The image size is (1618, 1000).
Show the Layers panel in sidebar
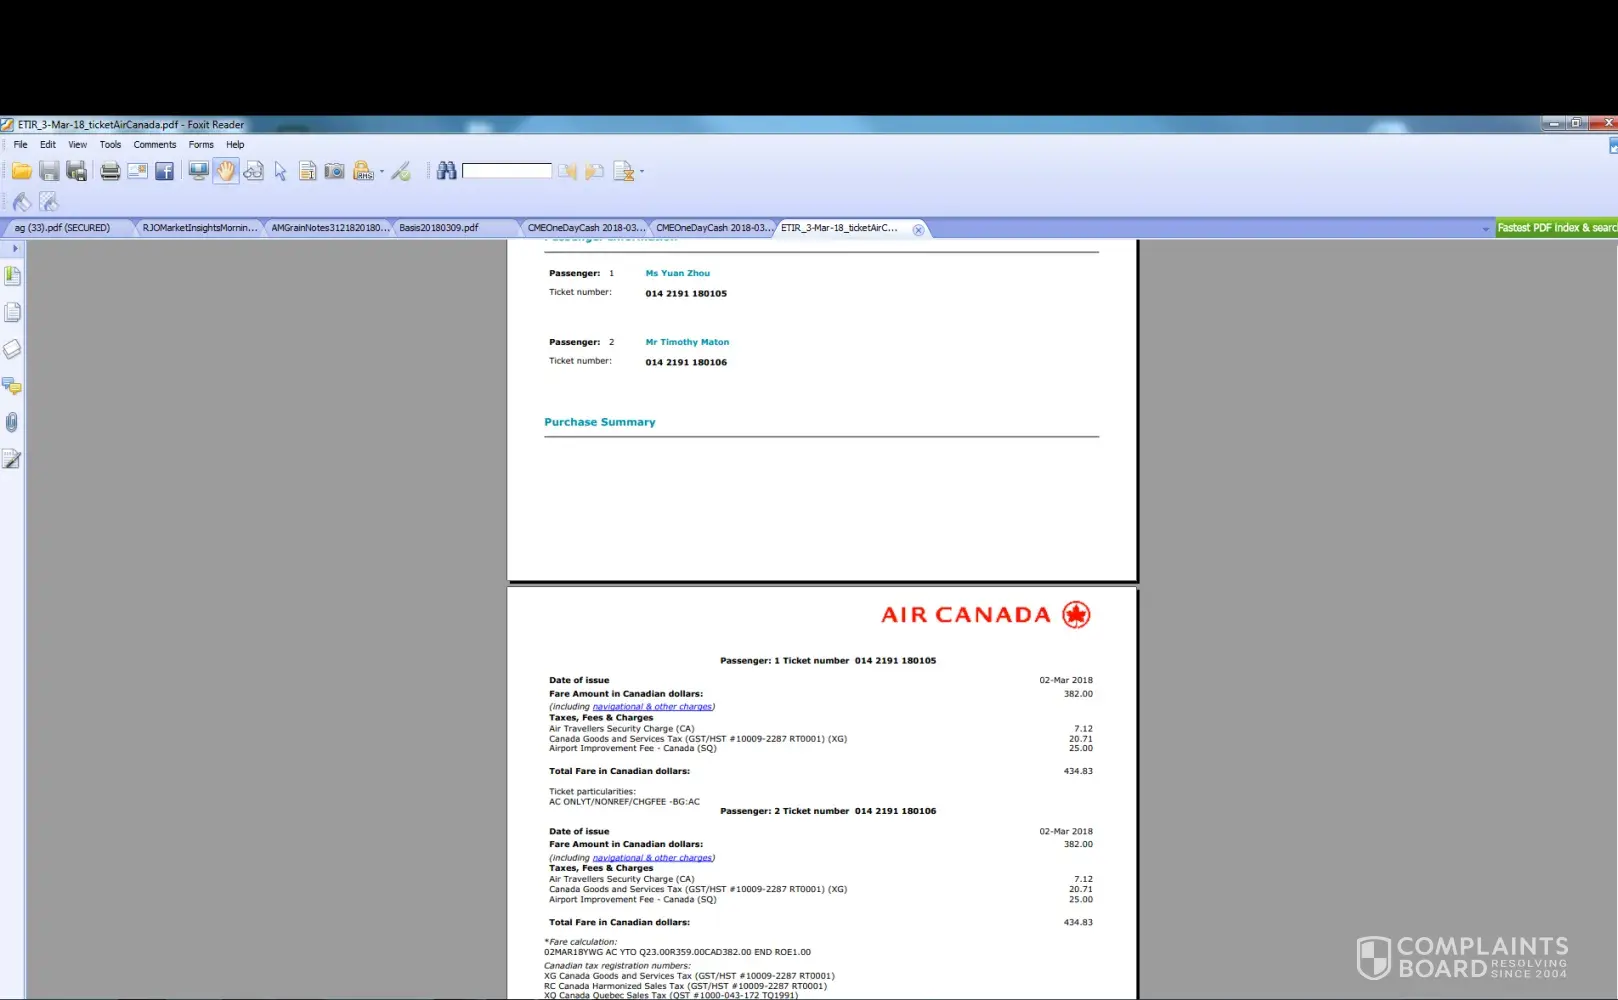tap(12, 349)
